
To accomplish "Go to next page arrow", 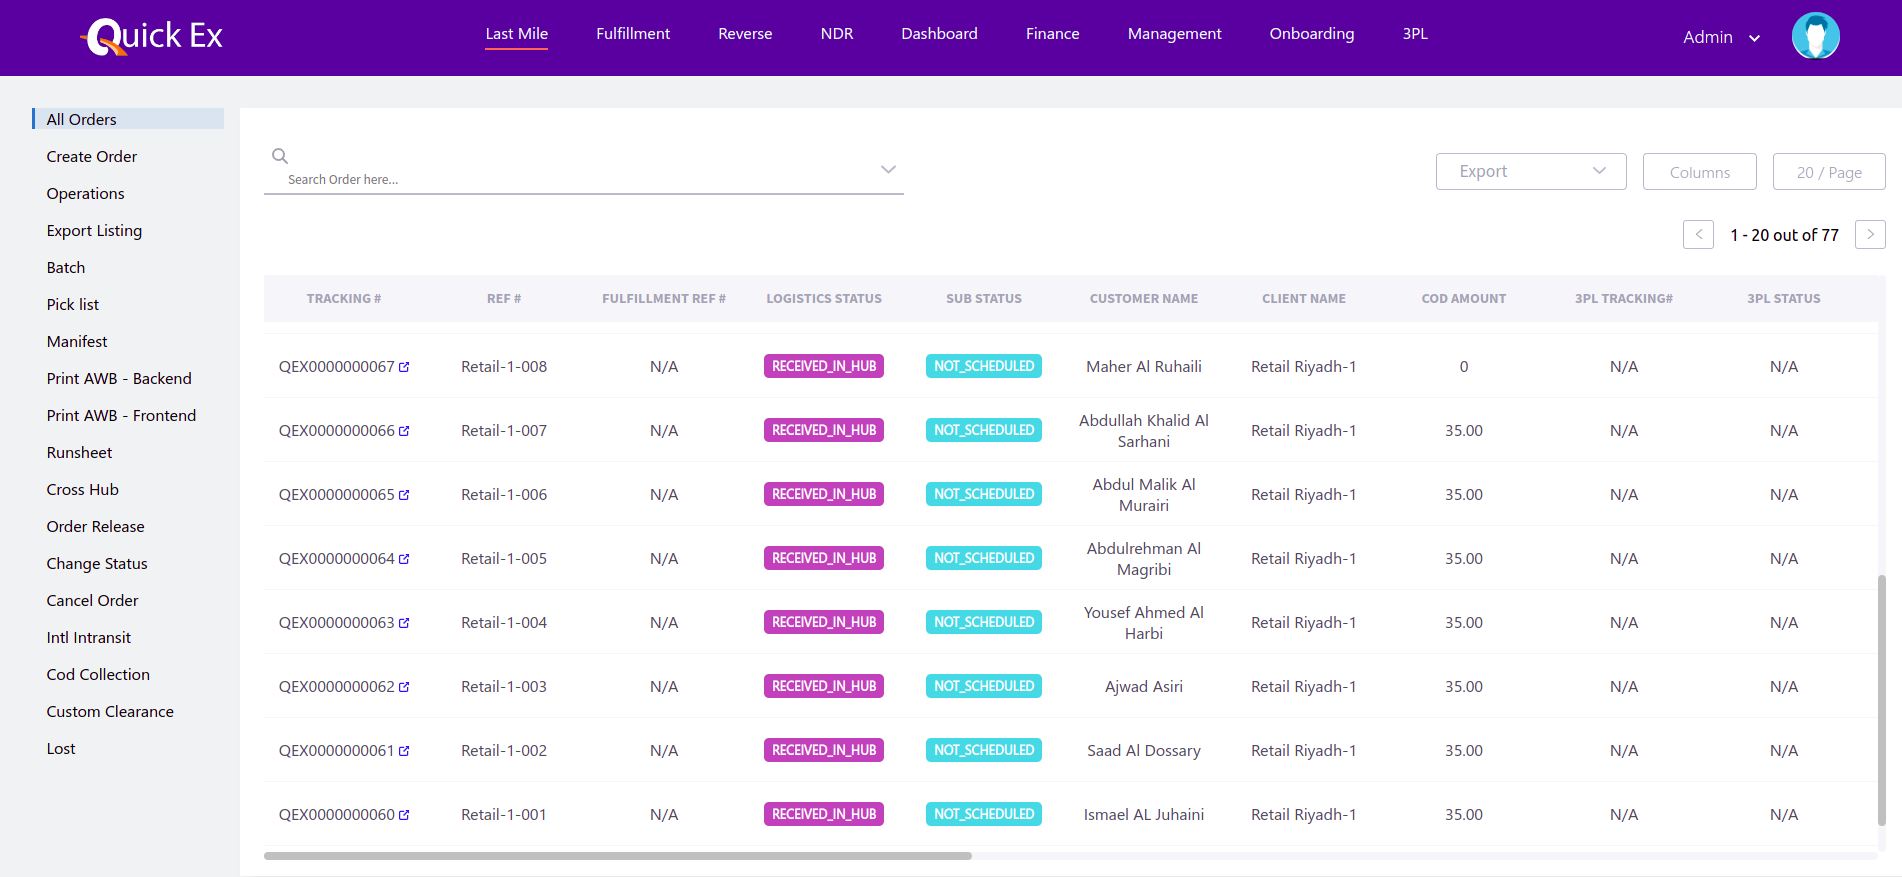I will [1870, 234].
